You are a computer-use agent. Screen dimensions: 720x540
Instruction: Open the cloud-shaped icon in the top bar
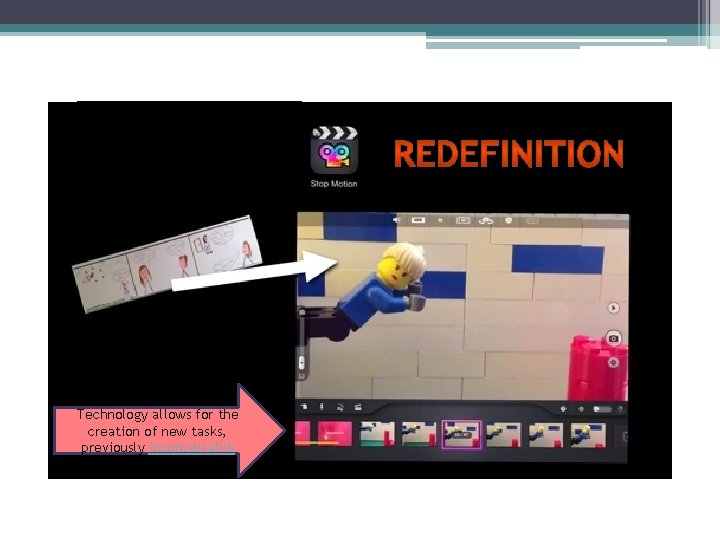(486, 221)
